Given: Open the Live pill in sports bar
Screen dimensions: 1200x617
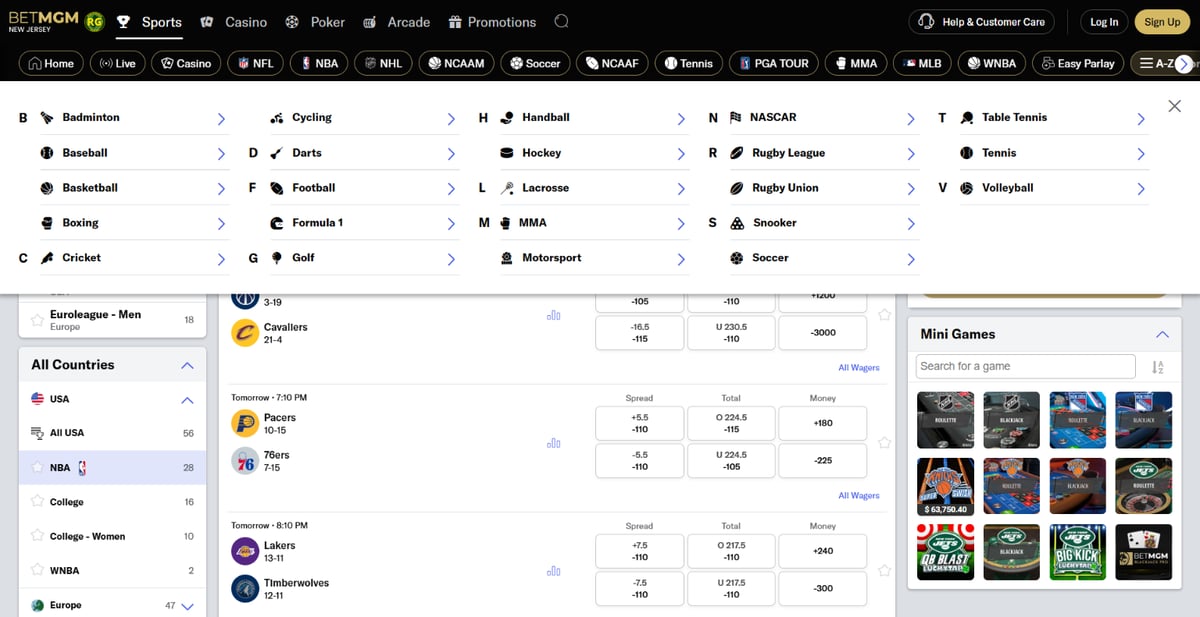Looking at the screenshot, I should pyautogui.click(x=117, y=63).
